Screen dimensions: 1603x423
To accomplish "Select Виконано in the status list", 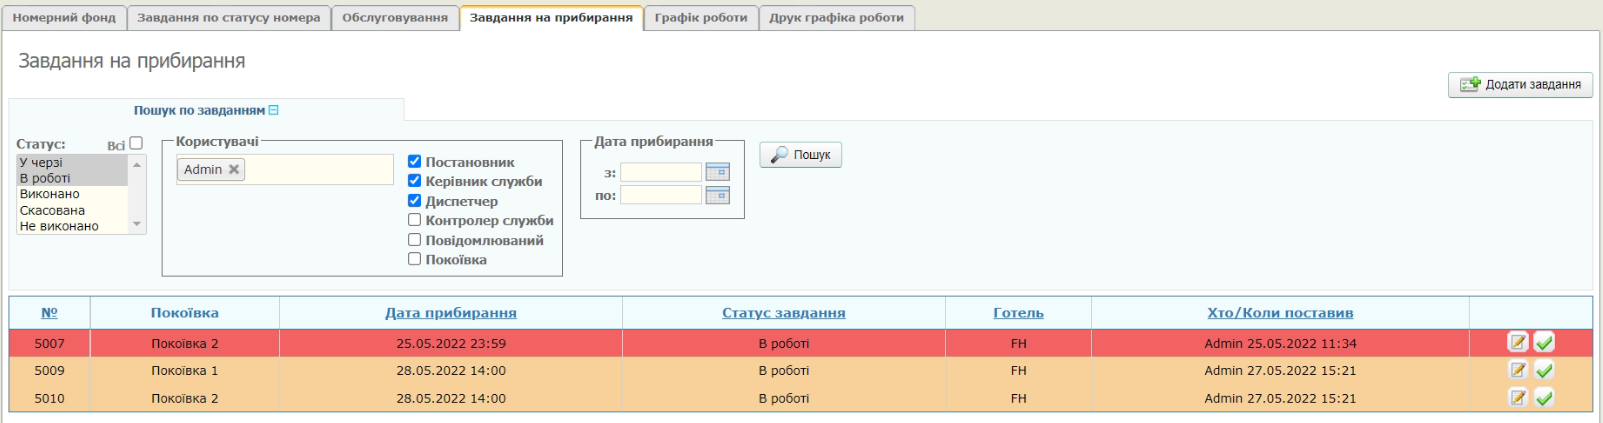I will 50,194.
